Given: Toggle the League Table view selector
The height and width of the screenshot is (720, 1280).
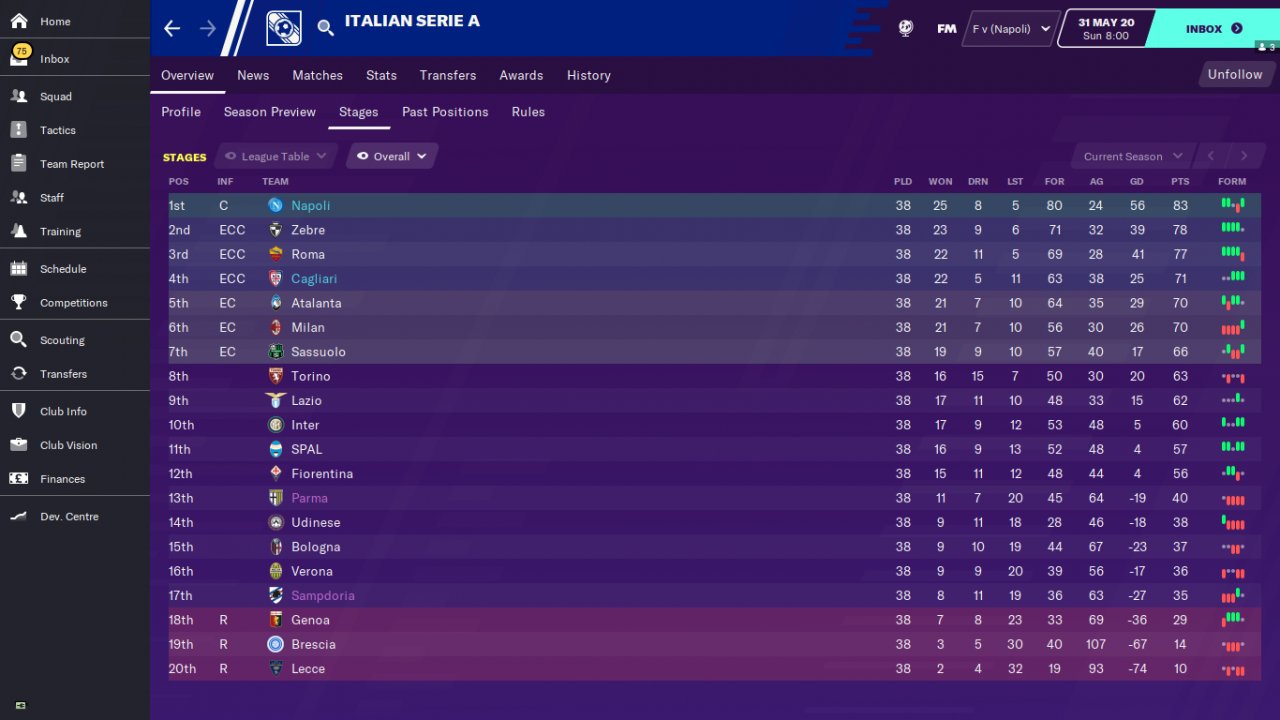Looking at the screenshot, I should [276, 156].
